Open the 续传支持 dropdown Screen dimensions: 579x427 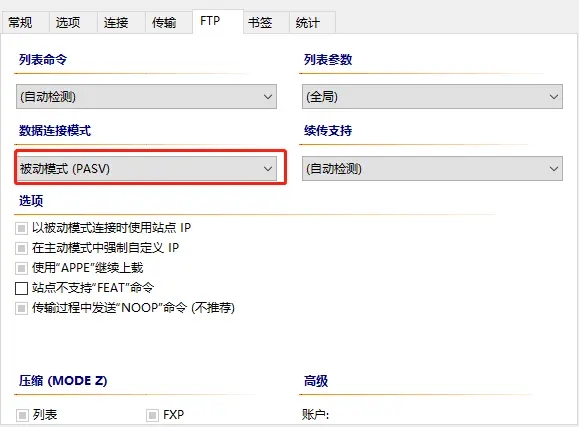(x=432, y=169)
